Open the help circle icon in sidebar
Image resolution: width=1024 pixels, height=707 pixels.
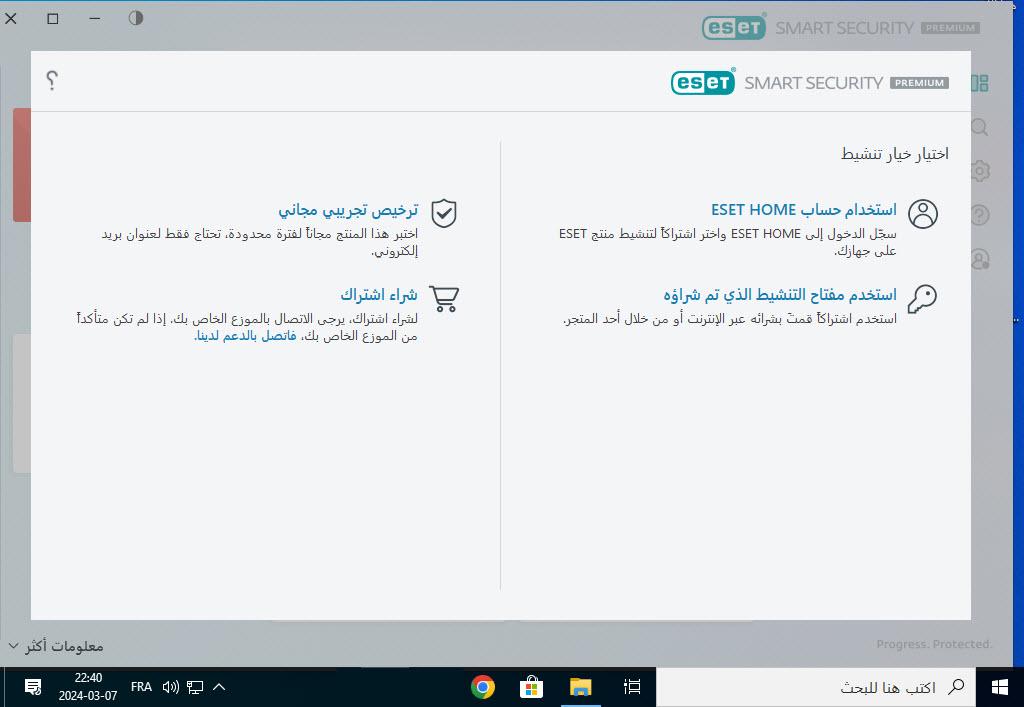pyautogui.click(x=980, y=215)
